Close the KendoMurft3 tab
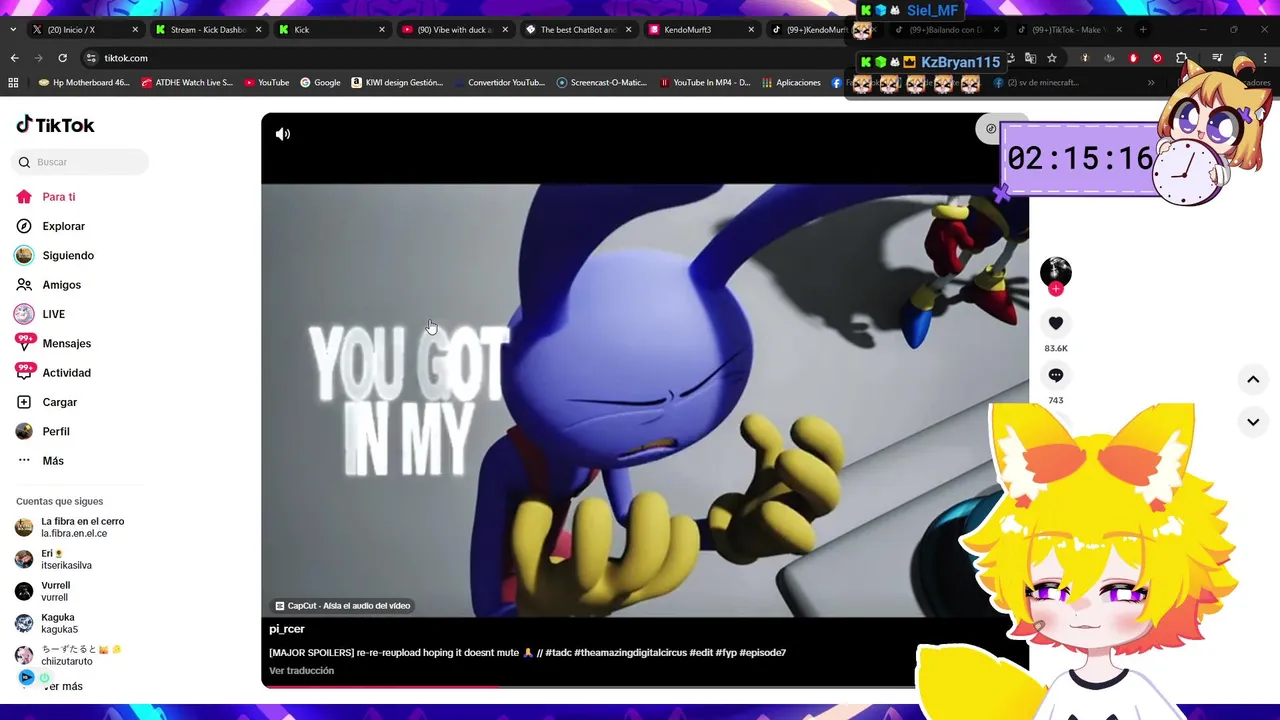Image resolution: width=1280 pixels, height=720 pixels. click(x=751, y=30)
